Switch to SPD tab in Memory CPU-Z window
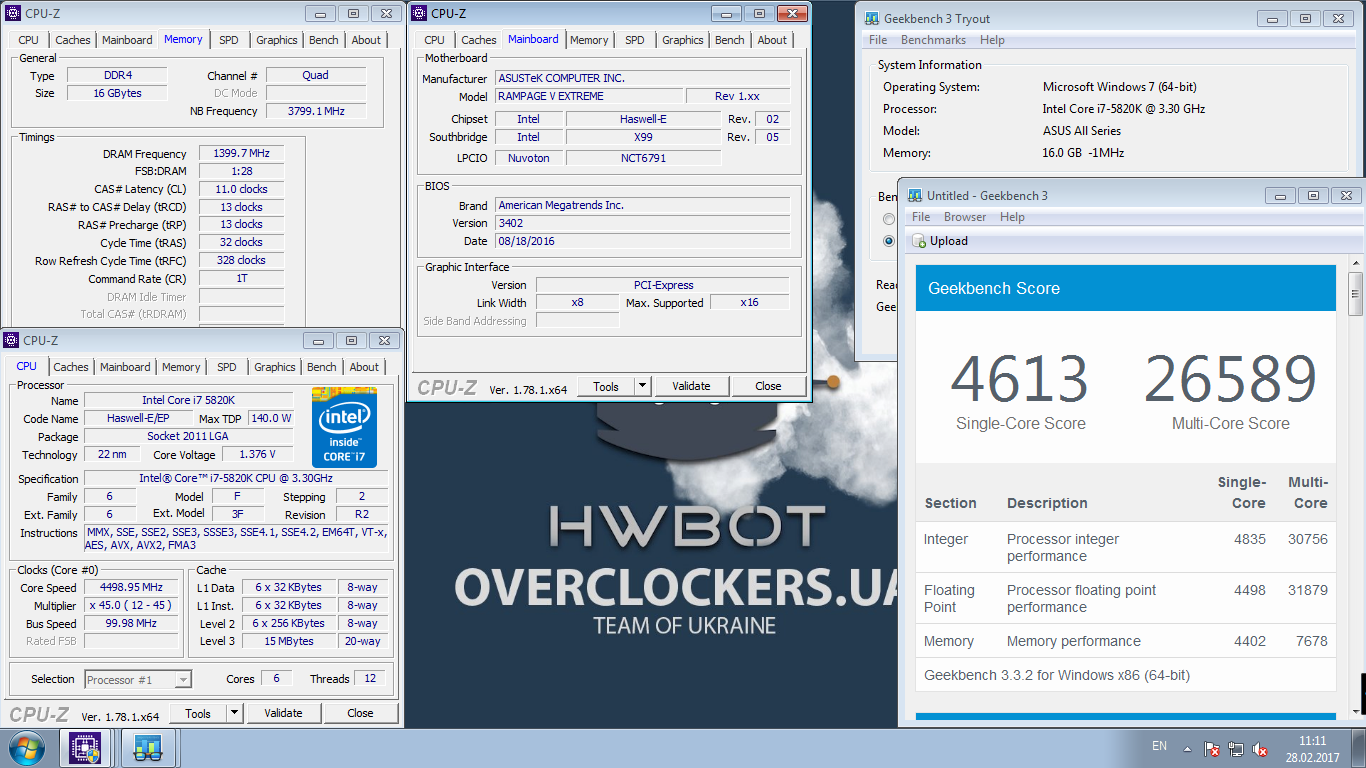 [229, 40]
